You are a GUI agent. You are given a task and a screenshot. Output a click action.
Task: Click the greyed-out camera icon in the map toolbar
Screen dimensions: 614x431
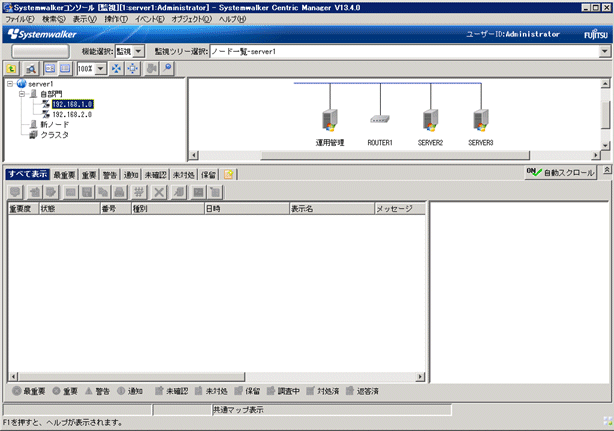(151, 69)
